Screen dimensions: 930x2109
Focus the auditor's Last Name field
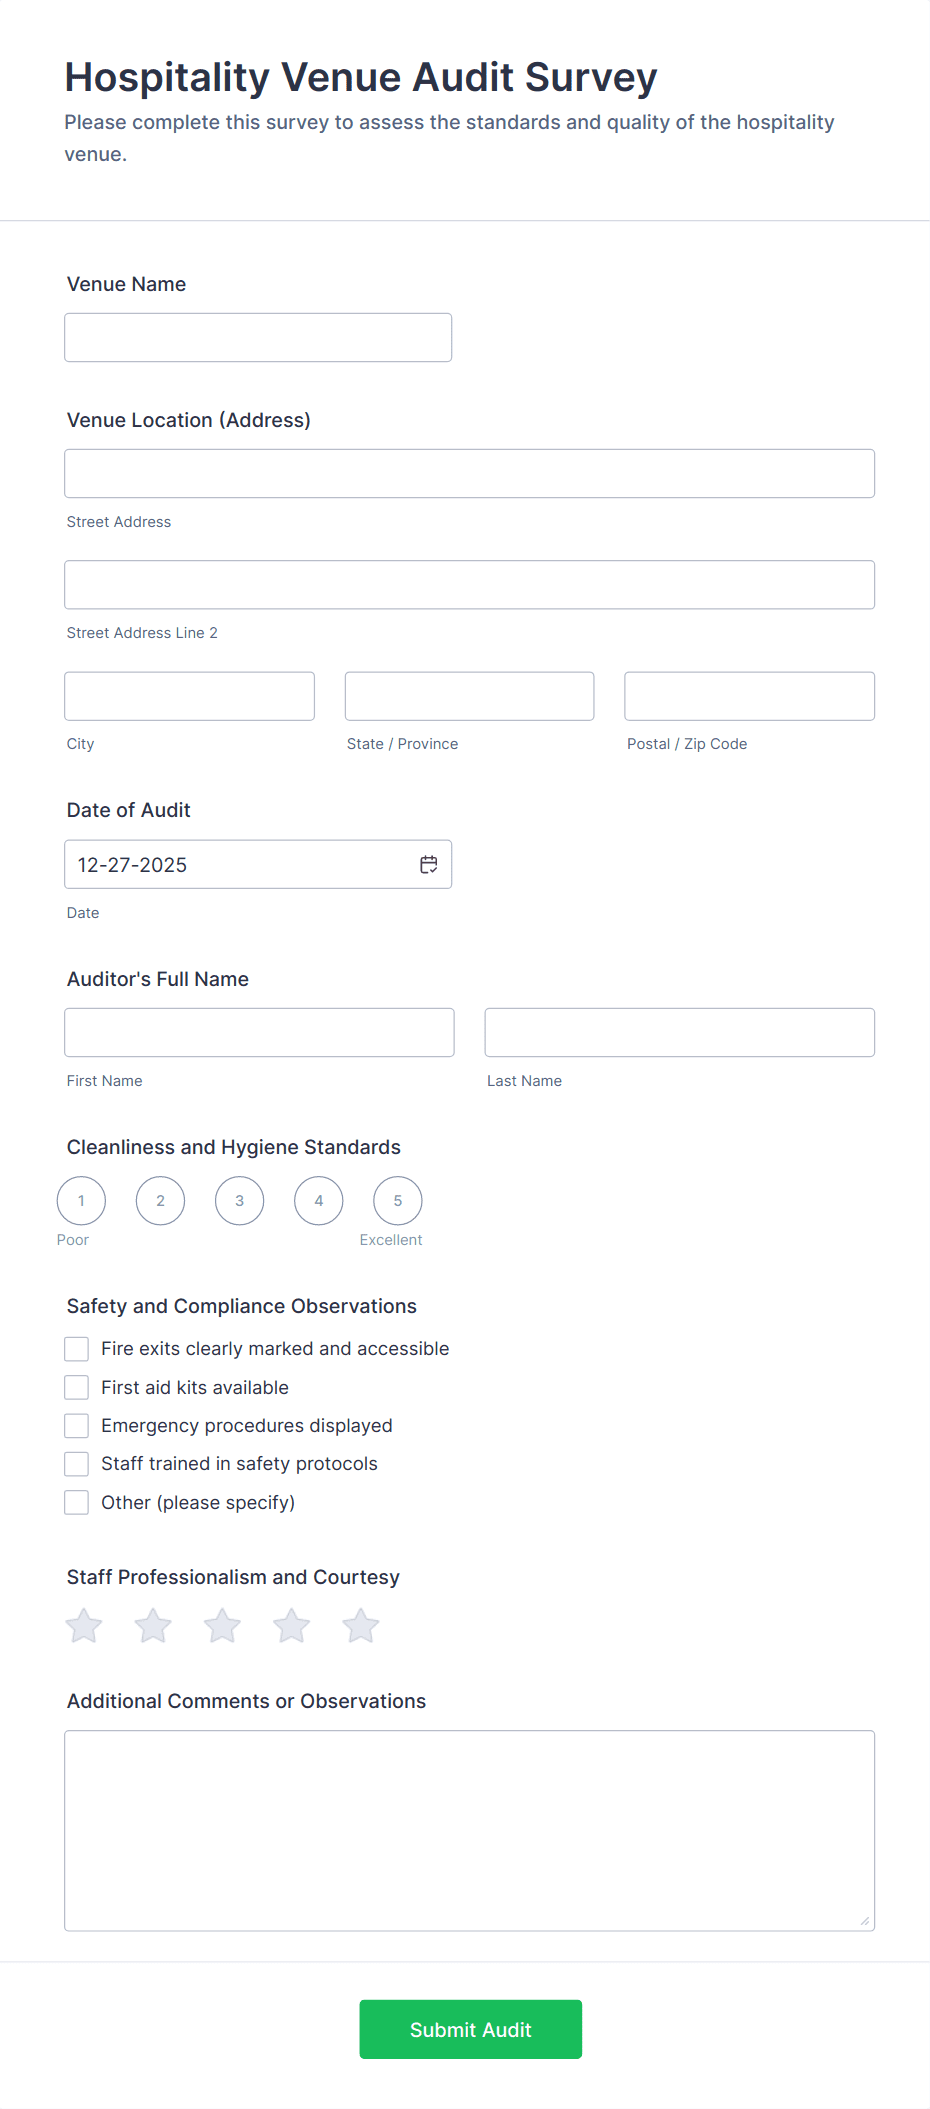(679, 1033)
